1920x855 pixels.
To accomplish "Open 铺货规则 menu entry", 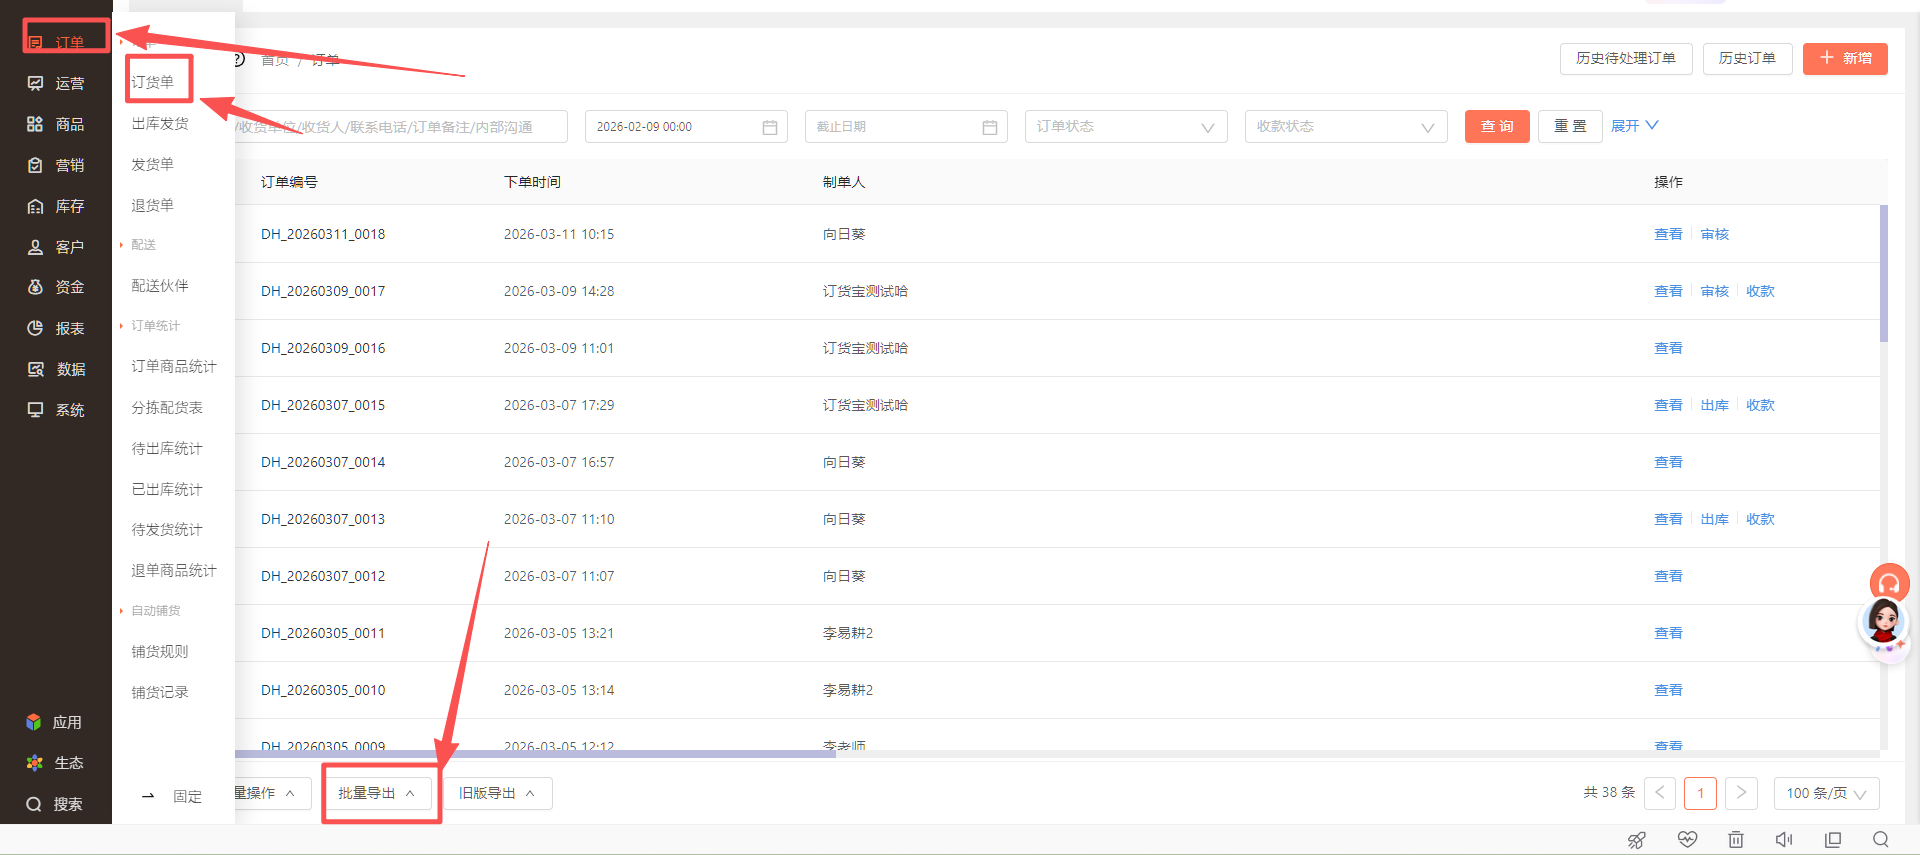I will [160, 651].
